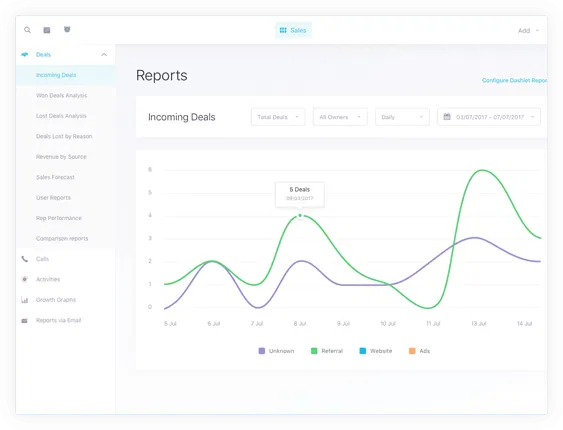Screen dimensions: 563x430
Task: Collapse the Deals section chevron
Action: tap(104, 55)
